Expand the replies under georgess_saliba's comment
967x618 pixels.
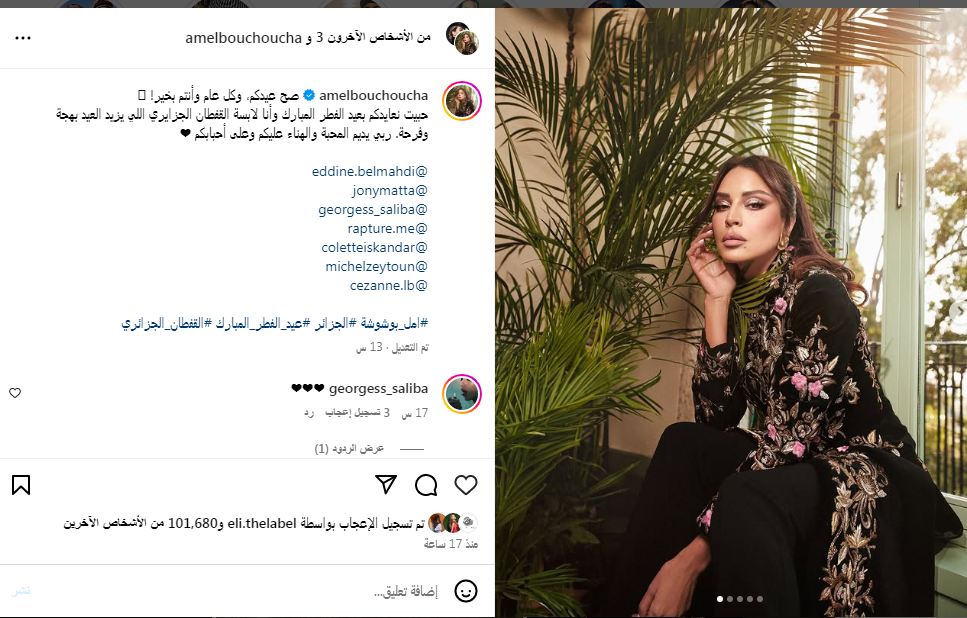coord(349,448)
